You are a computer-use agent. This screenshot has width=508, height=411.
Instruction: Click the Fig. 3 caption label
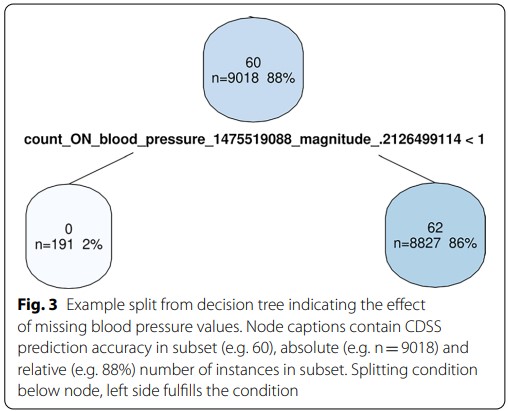point(37,305)
